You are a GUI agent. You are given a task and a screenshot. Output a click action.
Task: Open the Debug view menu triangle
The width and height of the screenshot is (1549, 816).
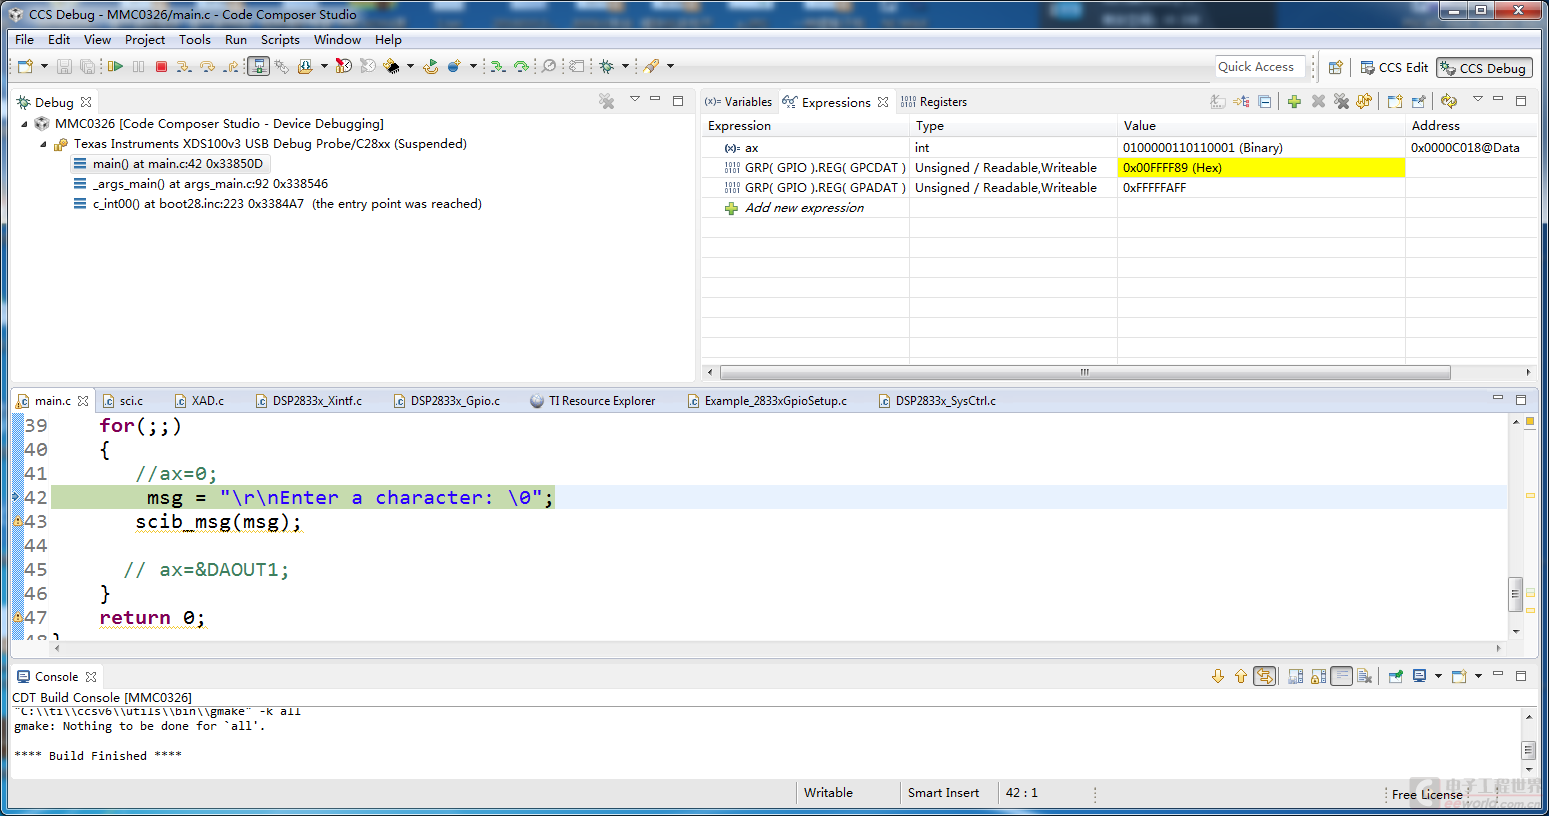point(634,99)
